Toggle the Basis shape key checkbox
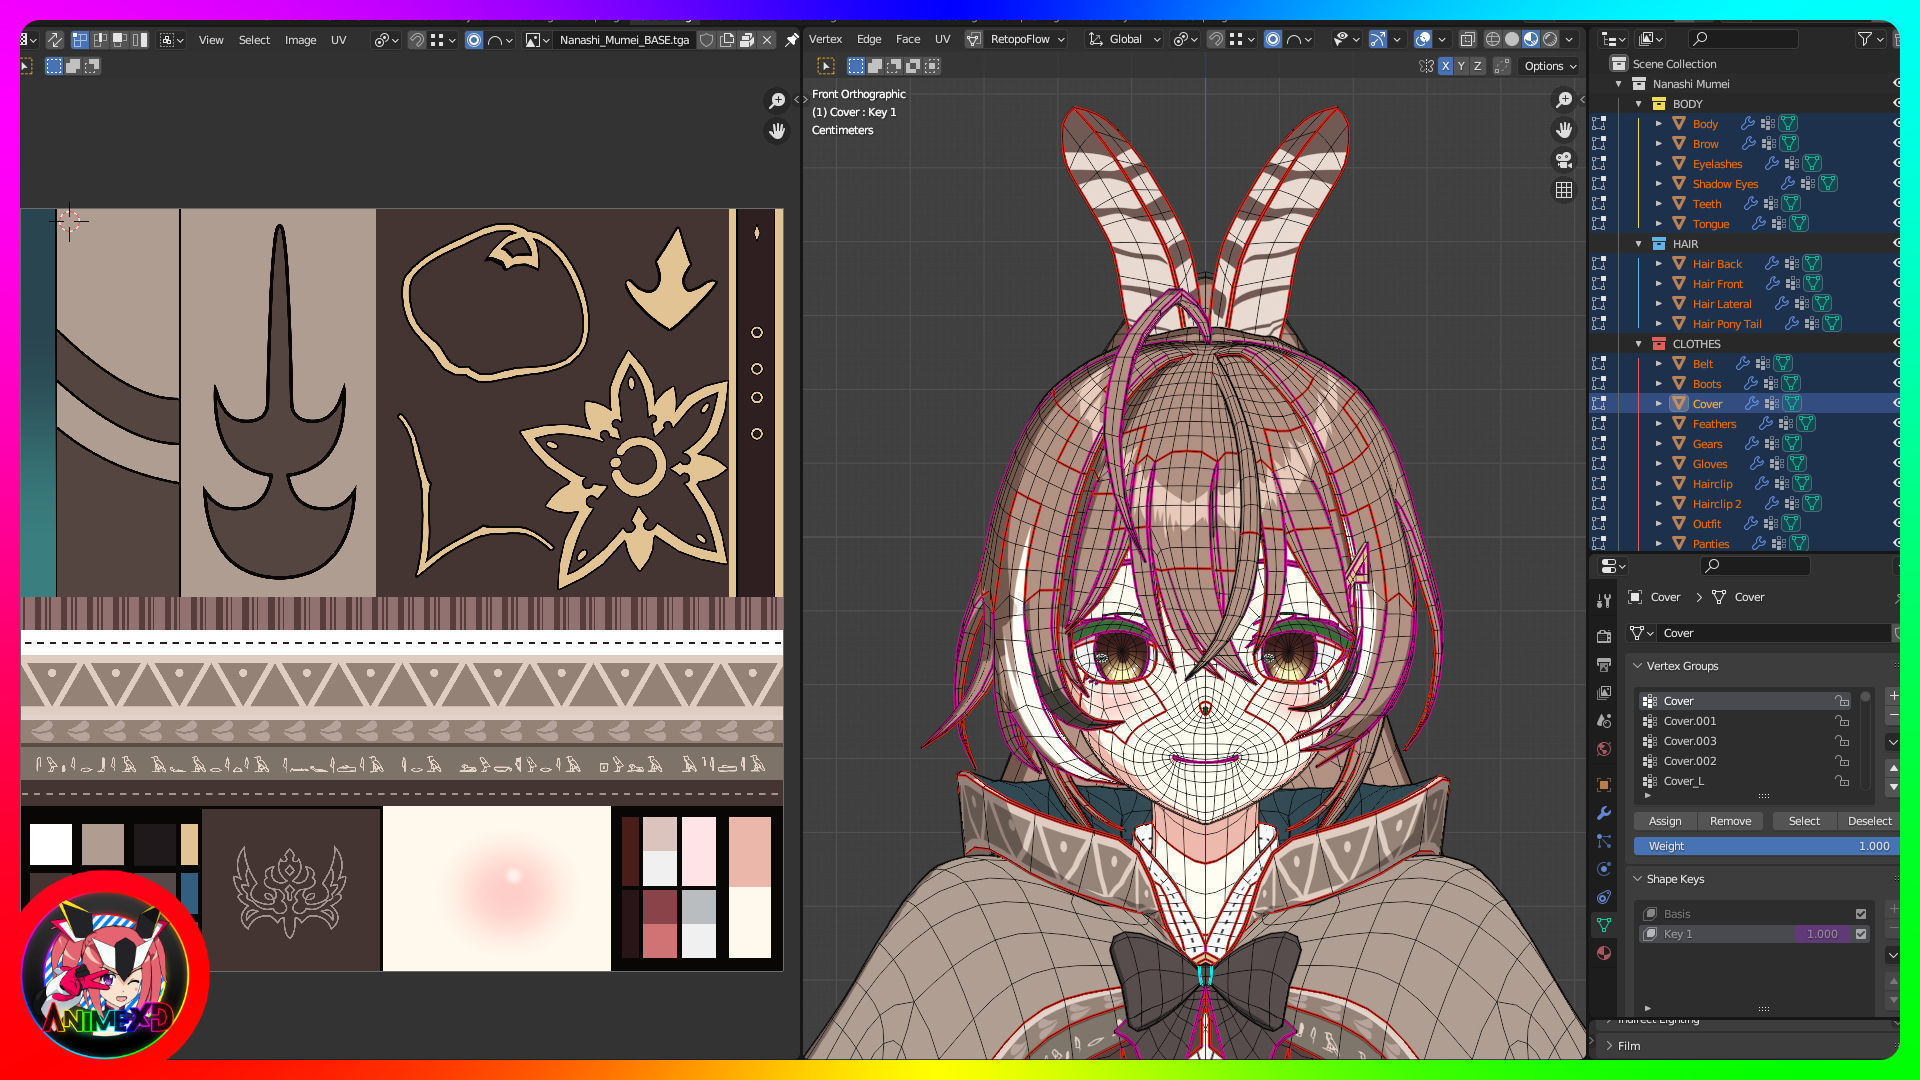Screen dimensions: 1920x1080 click(1861, 914)
